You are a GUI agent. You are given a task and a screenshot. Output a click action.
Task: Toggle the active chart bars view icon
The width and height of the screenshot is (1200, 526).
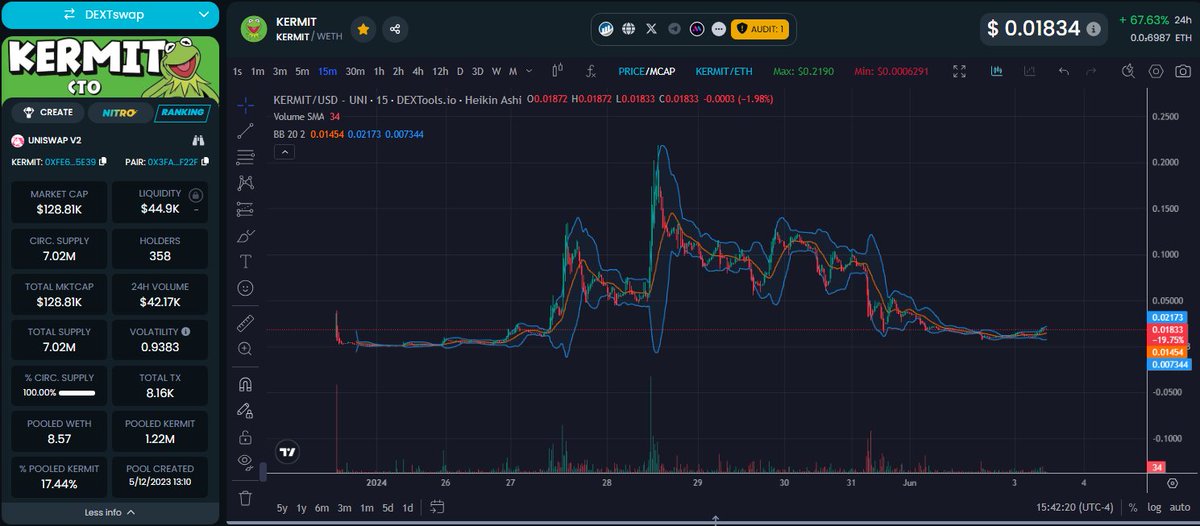tap(997, 71)
